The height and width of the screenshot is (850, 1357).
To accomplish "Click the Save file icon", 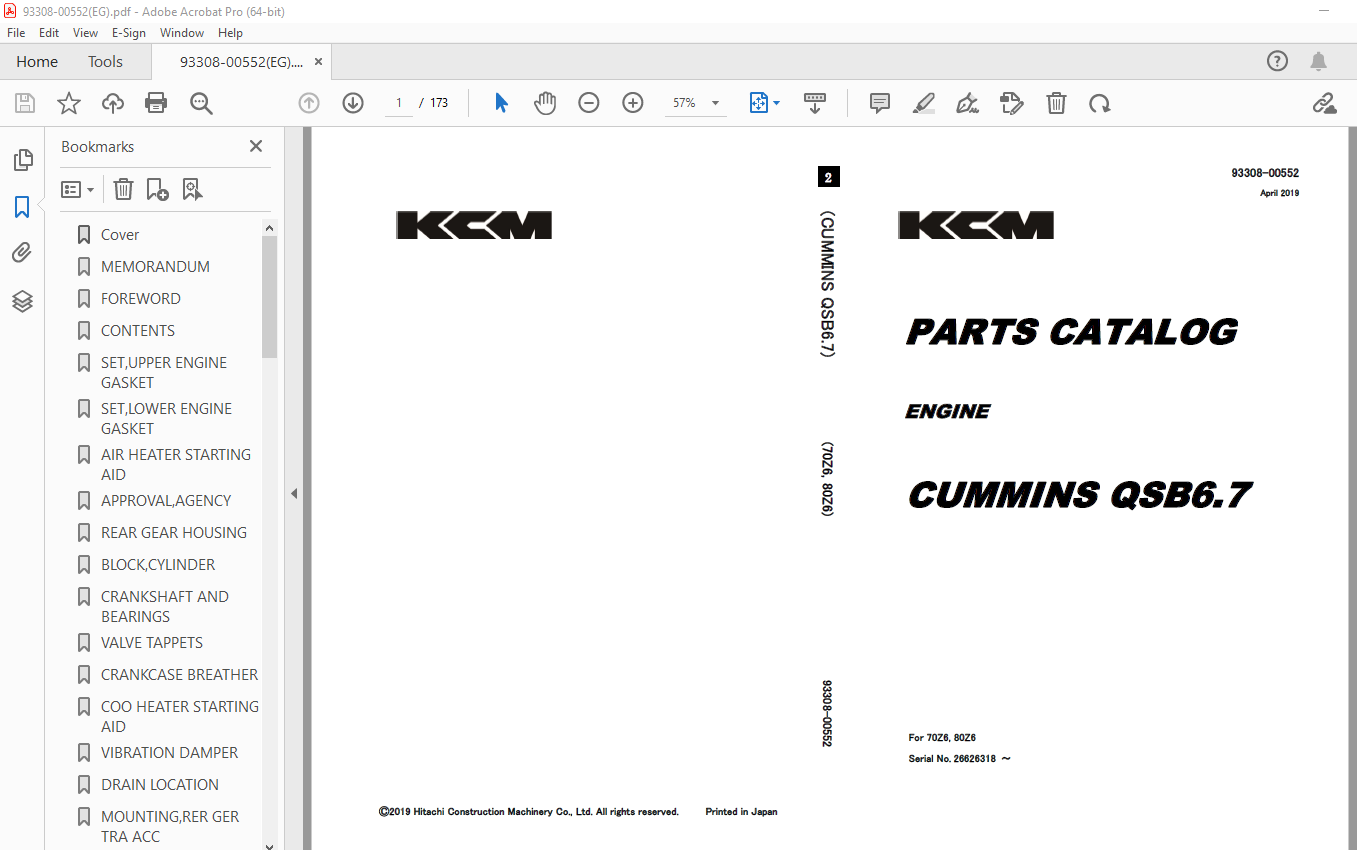I will pos(25,103).
